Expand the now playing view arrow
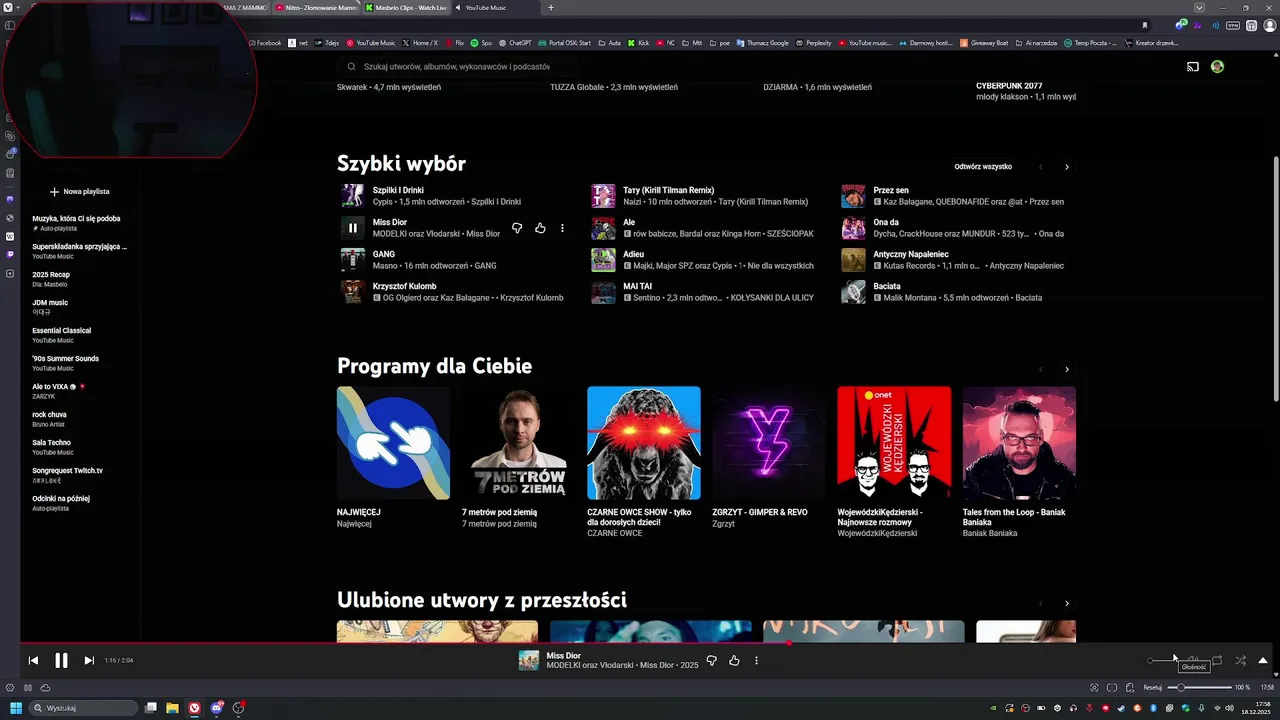Viewport: 1280px width, 720px height. [1263, 660]
